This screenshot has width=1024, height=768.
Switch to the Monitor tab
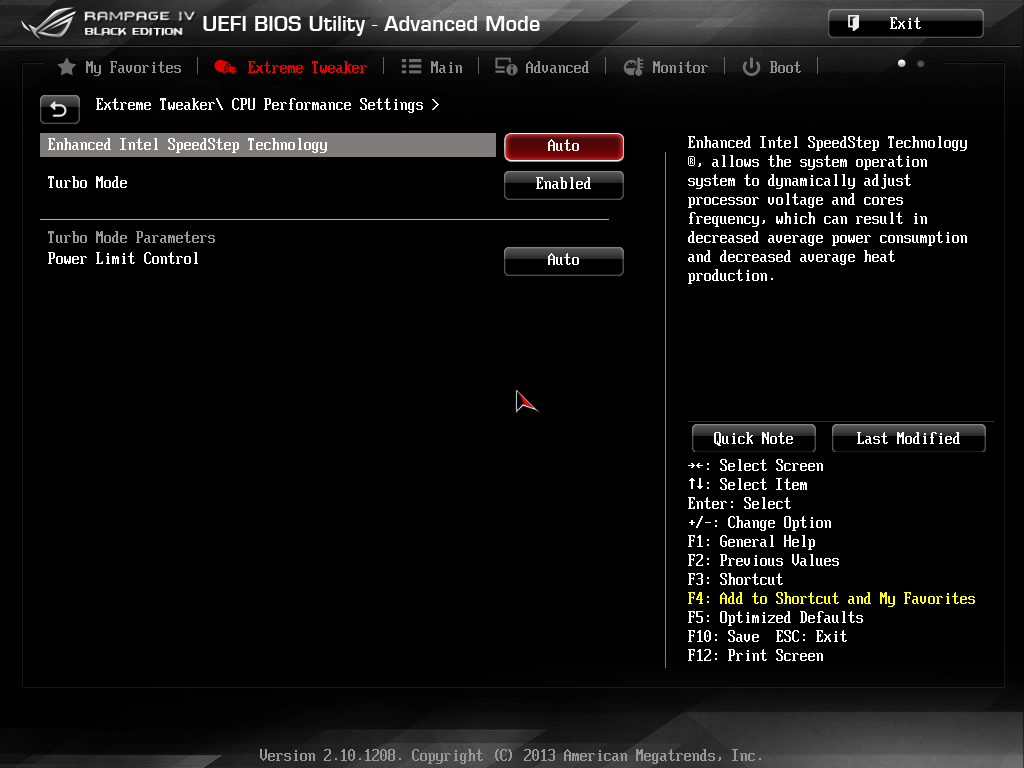[666, 67]
